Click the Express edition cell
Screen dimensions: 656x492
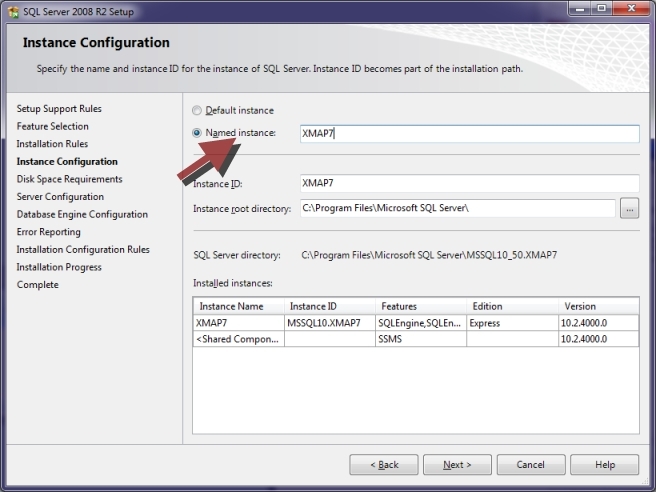(512, 323)
